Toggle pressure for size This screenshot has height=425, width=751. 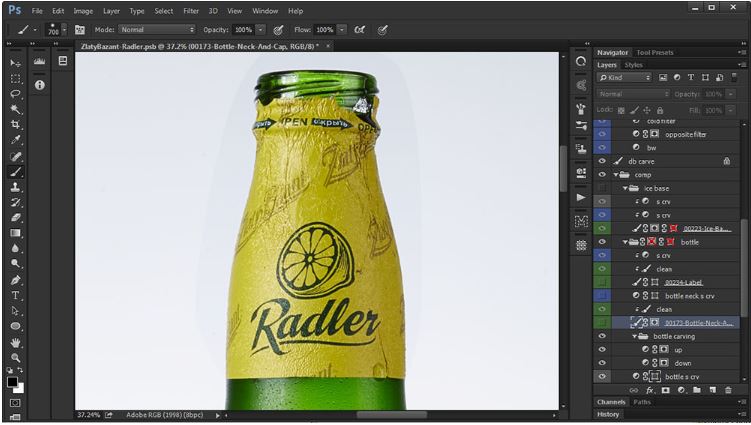(x=382, y=30)
